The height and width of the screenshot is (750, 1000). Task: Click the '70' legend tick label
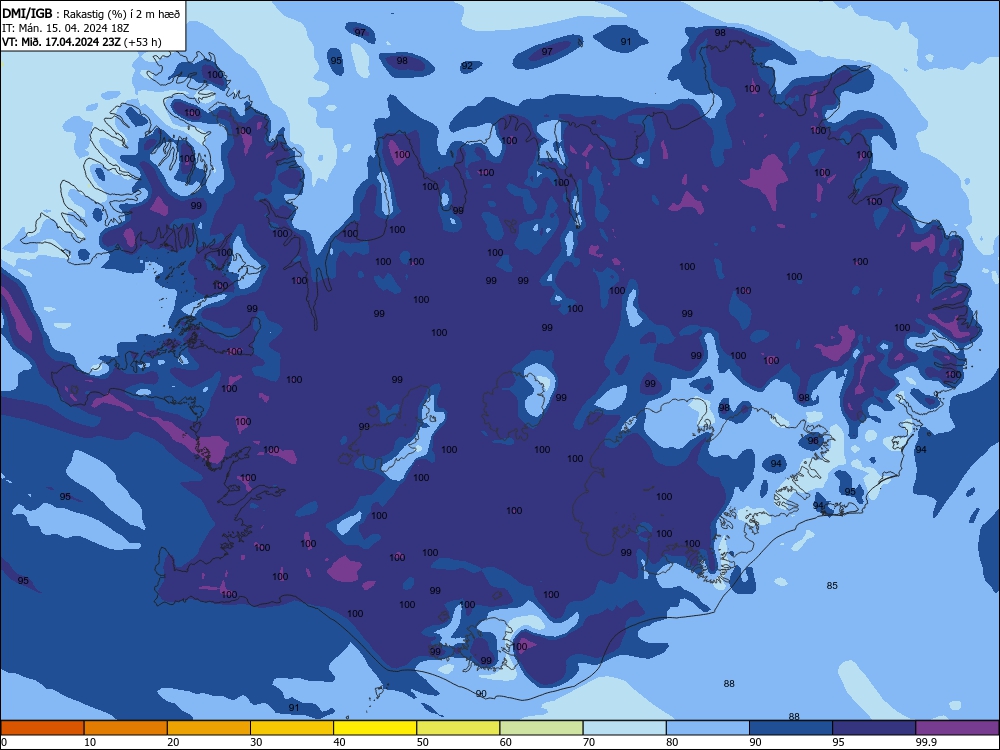(589, 742)
